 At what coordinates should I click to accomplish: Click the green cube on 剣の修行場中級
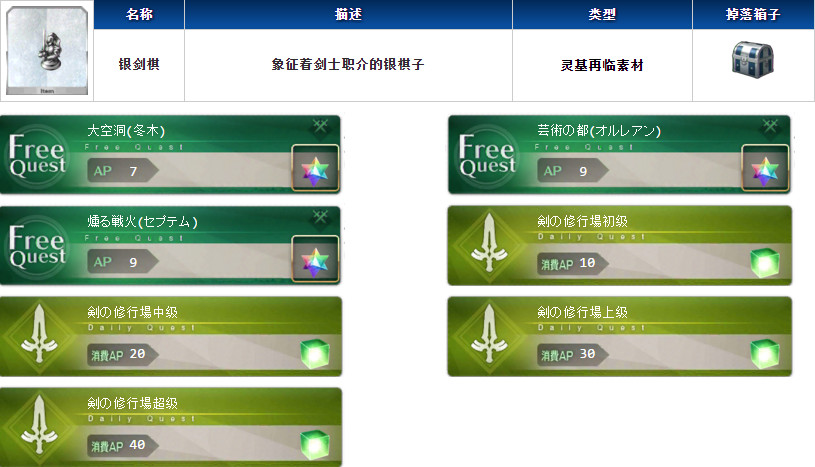coord(315,354)
